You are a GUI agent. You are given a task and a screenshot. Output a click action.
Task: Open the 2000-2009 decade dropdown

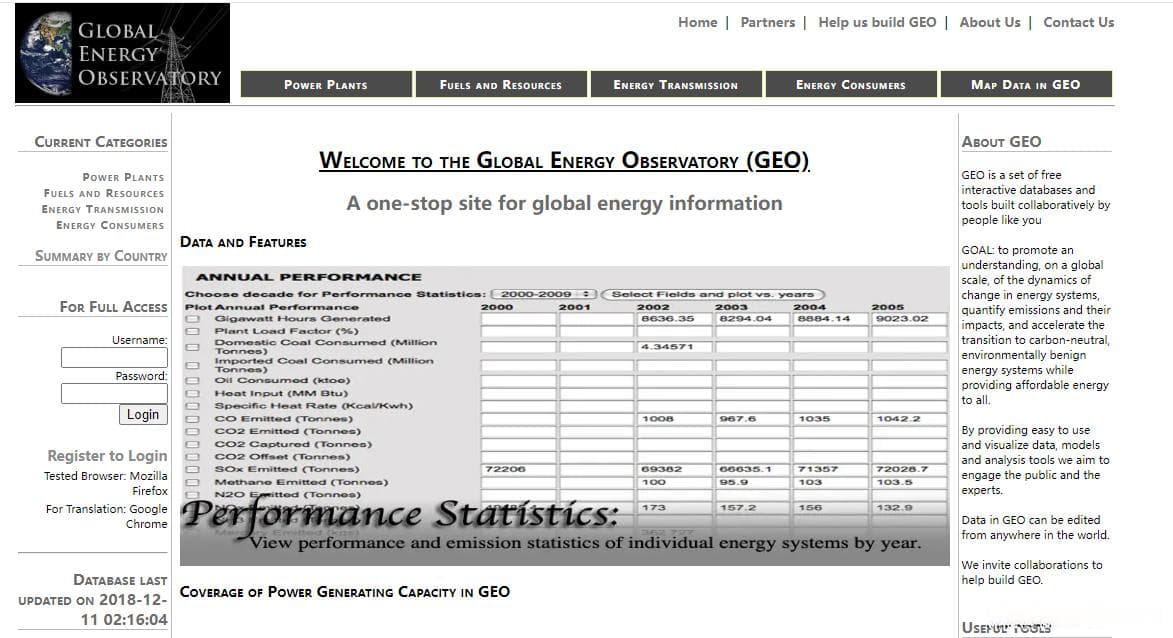544,295
